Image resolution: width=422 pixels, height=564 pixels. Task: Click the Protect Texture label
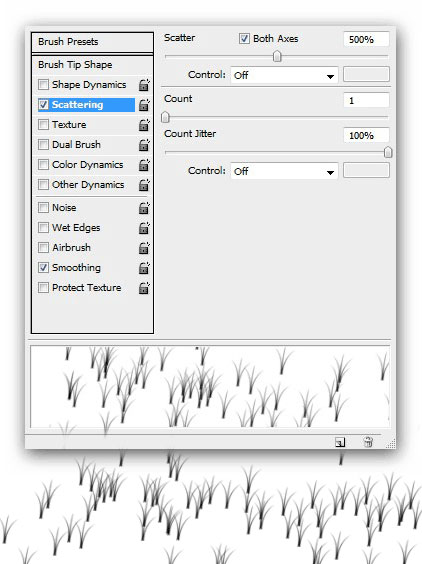[87, 287]
